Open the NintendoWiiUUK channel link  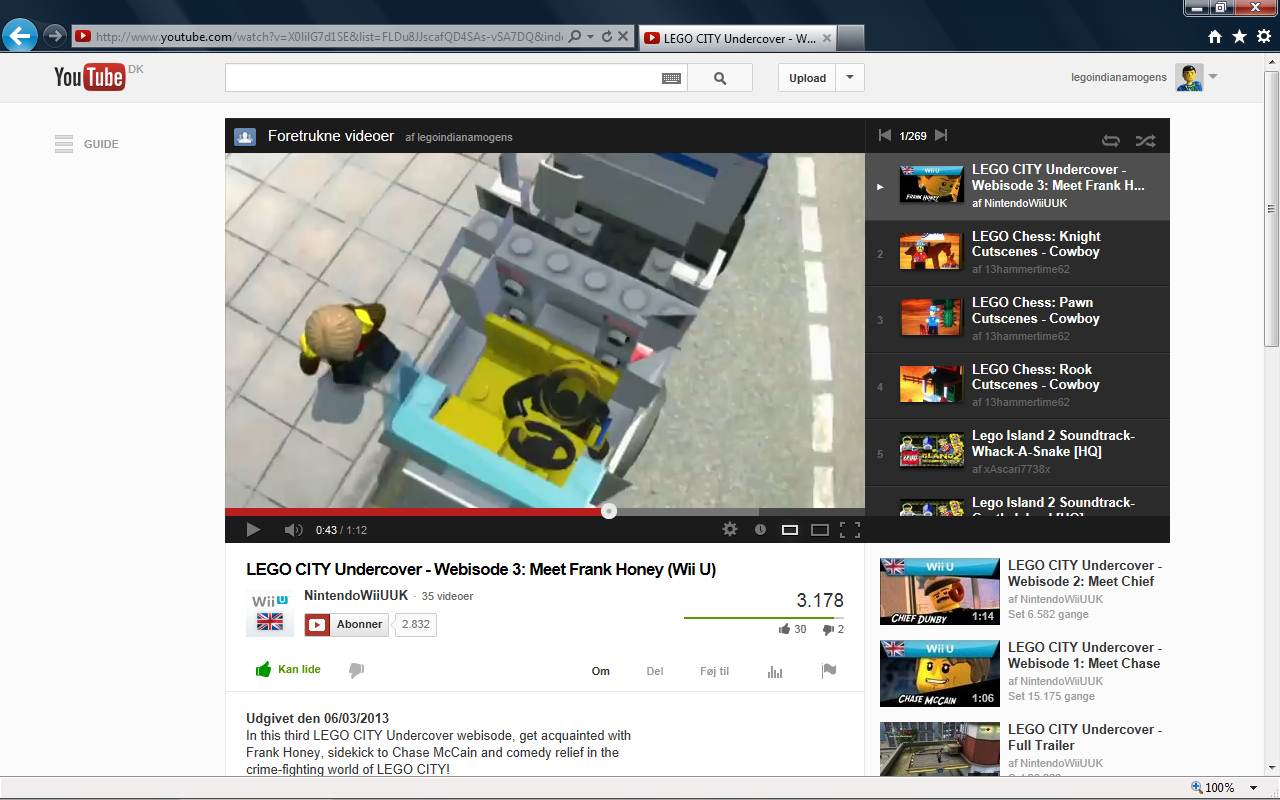click(356, 596)
